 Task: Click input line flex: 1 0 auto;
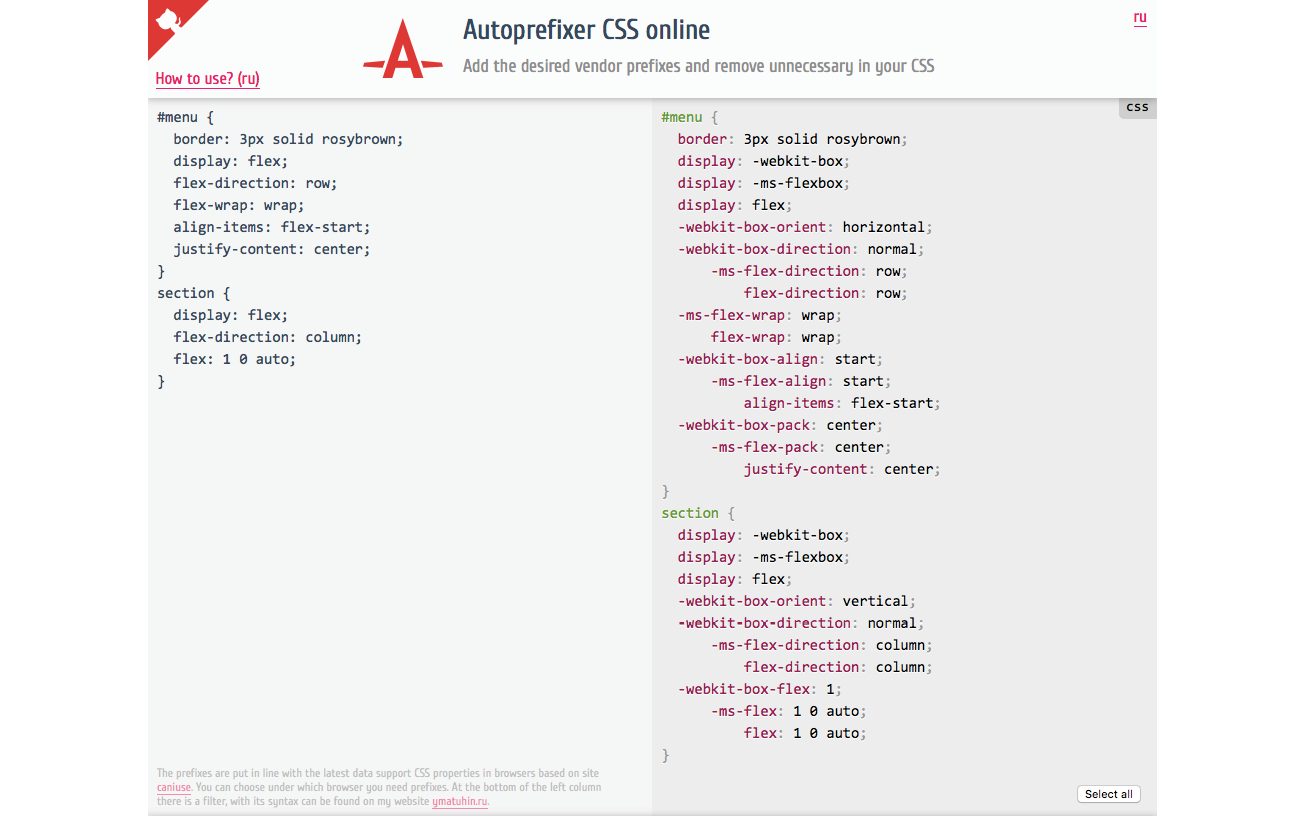click(235, 359)
